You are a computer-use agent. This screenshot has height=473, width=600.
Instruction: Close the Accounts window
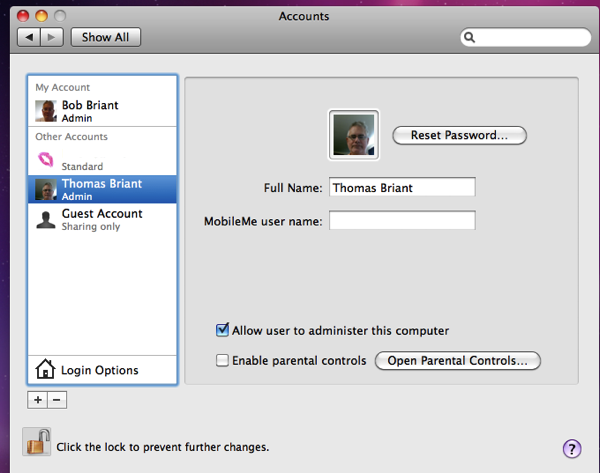click(23, 16)
